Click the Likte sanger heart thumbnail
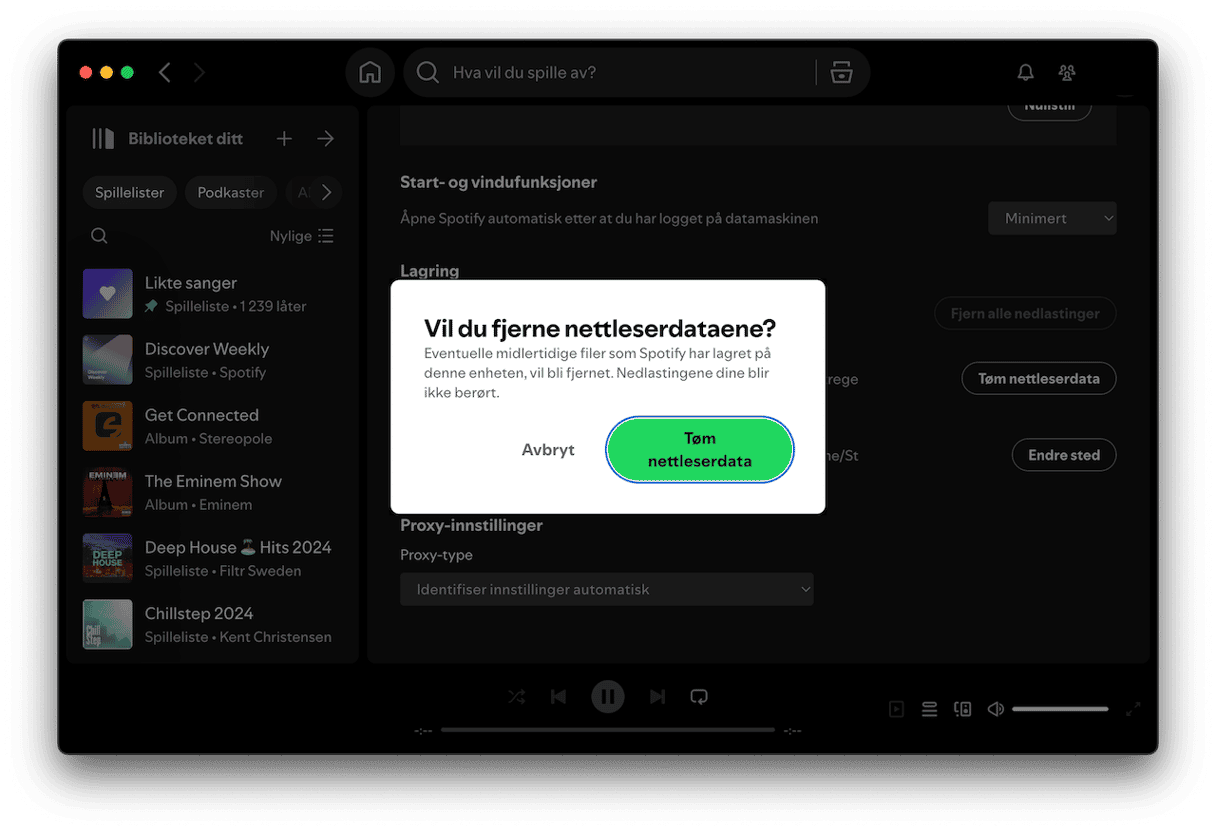The image size is (1216, 831). (x=108, y=294)
